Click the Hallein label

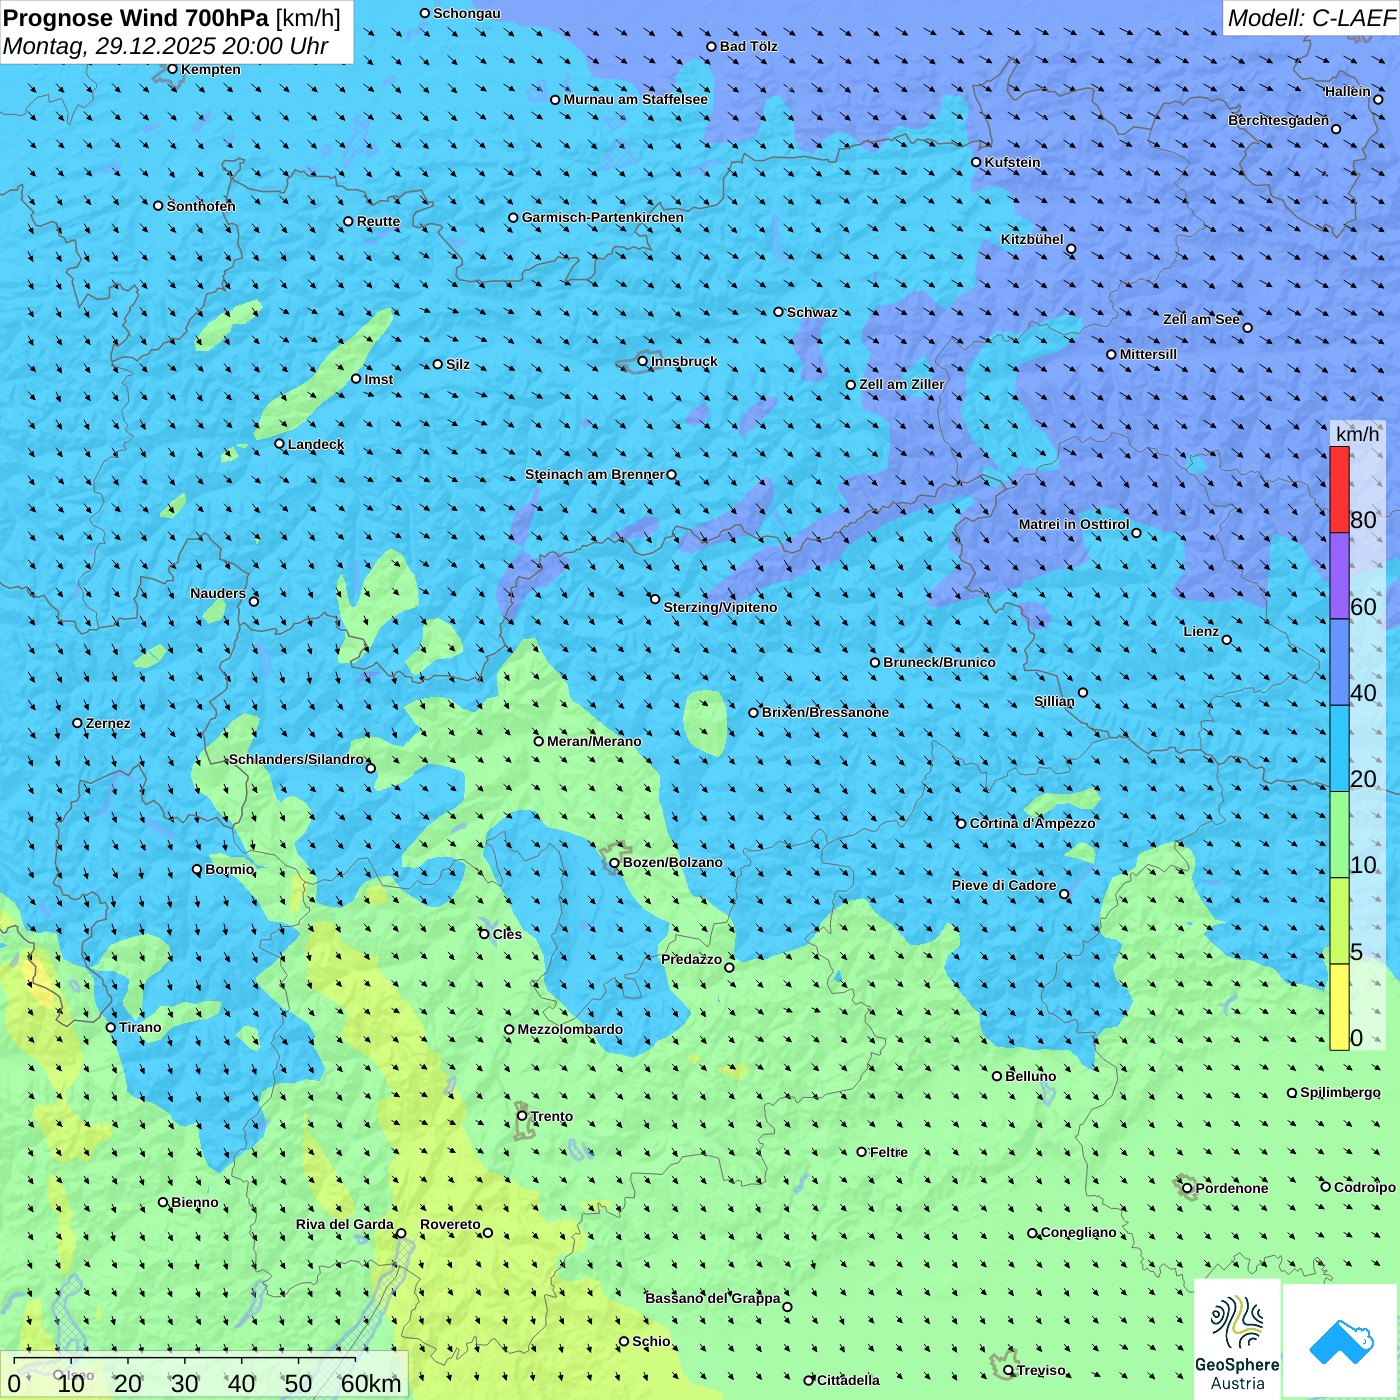point(1348,91)
